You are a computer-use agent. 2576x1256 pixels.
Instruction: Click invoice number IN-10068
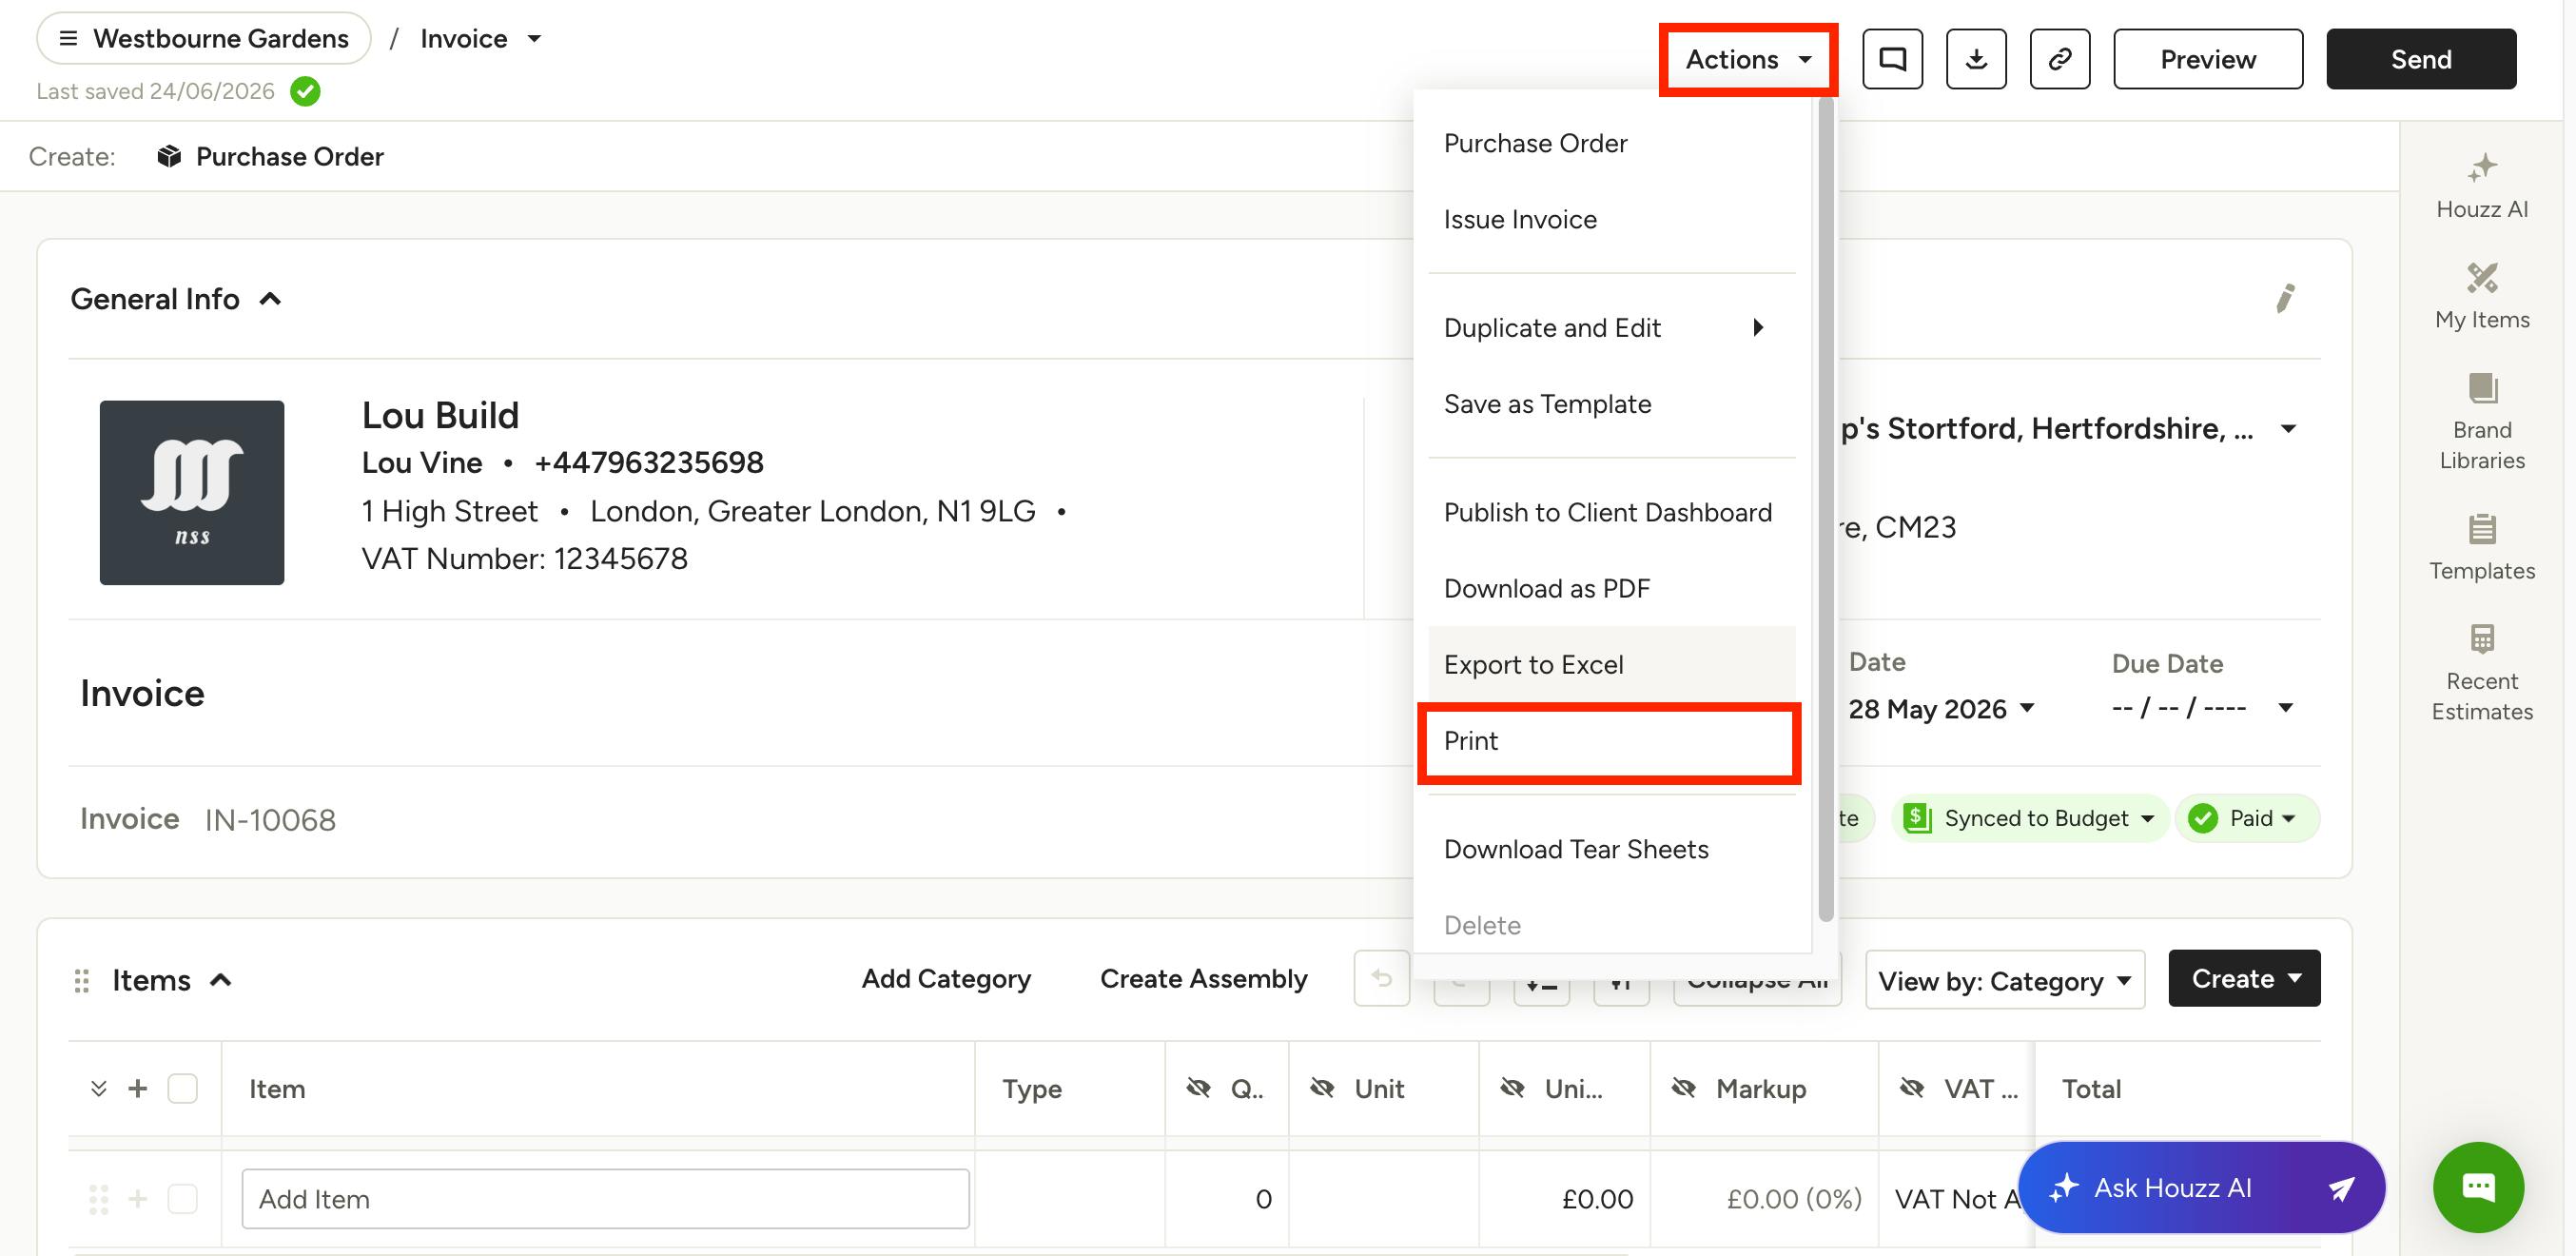pos(270,819)
